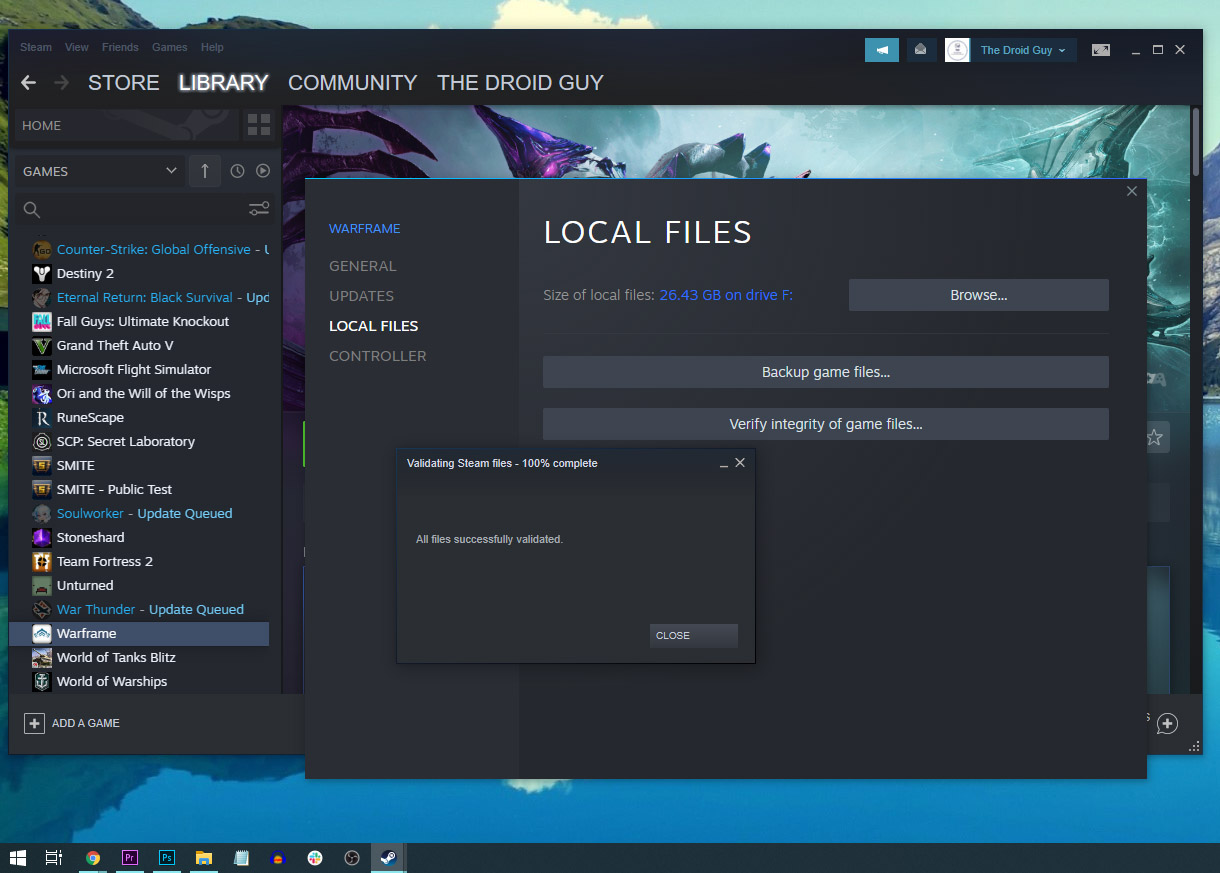Go to the STORE tab

tap(124, 83)
